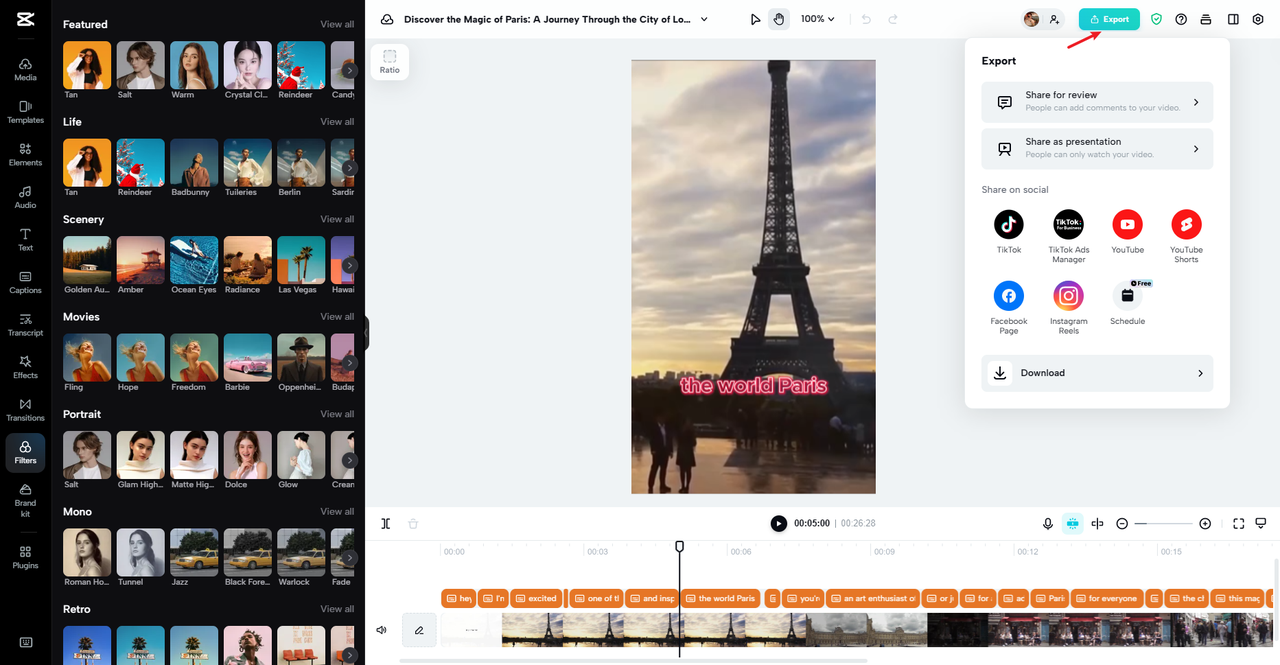The width and height of the screenshot is (1280, 665).
Task: Open the Templates panel
Action: click(25, 112)
